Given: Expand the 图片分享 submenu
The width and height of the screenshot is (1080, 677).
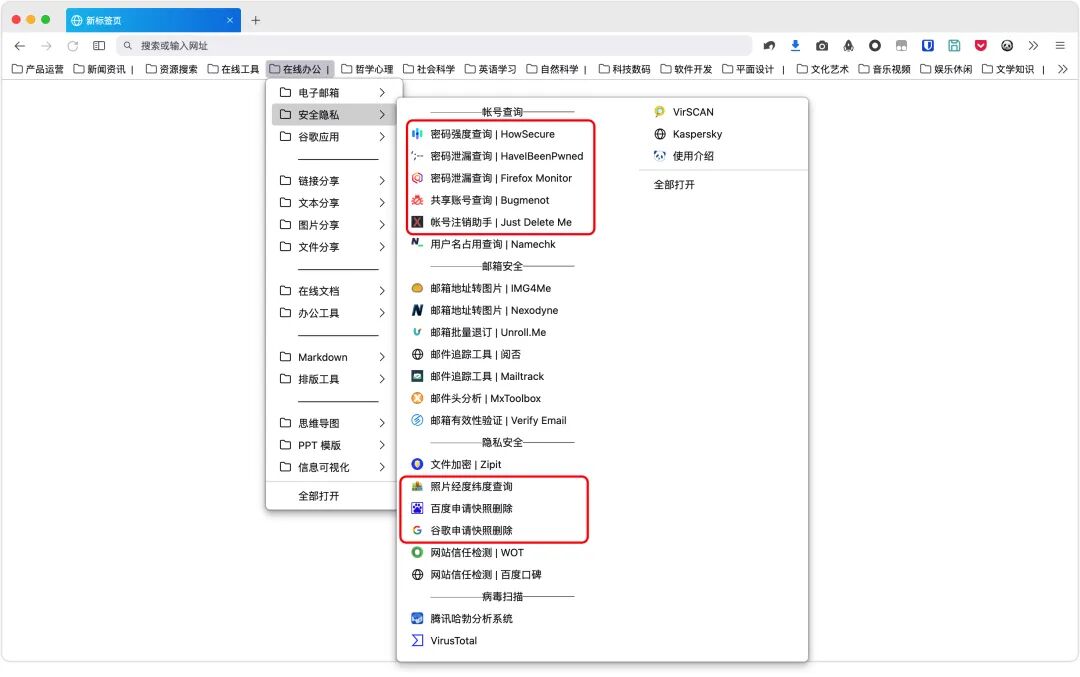Looking at the screenshot, I should [334, 225].
